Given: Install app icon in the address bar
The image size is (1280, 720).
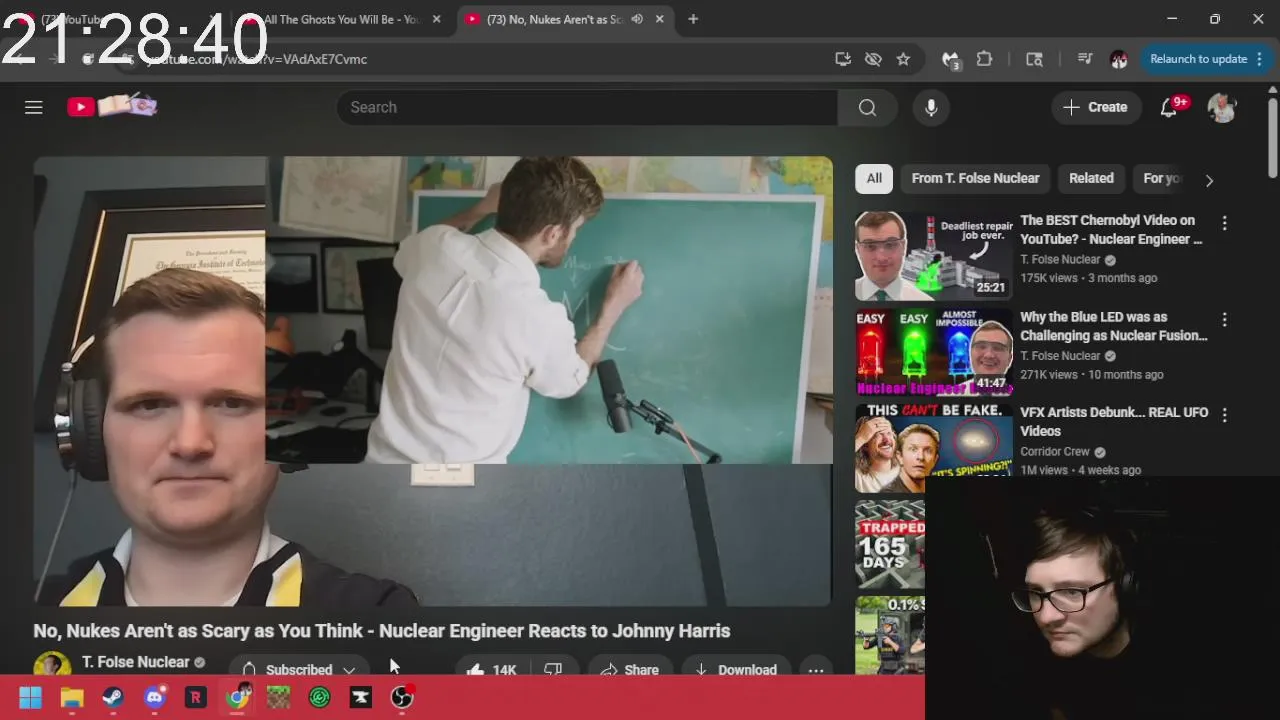Looking at the screenshot, I should coord(843,59).
